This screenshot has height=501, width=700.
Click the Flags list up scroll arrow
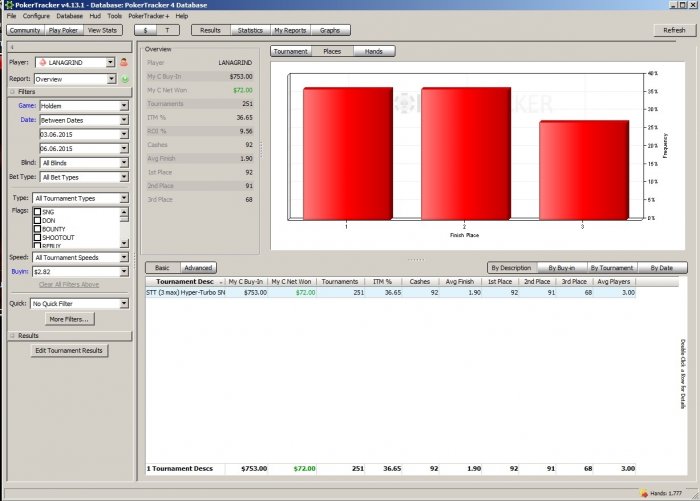[125, 212]
